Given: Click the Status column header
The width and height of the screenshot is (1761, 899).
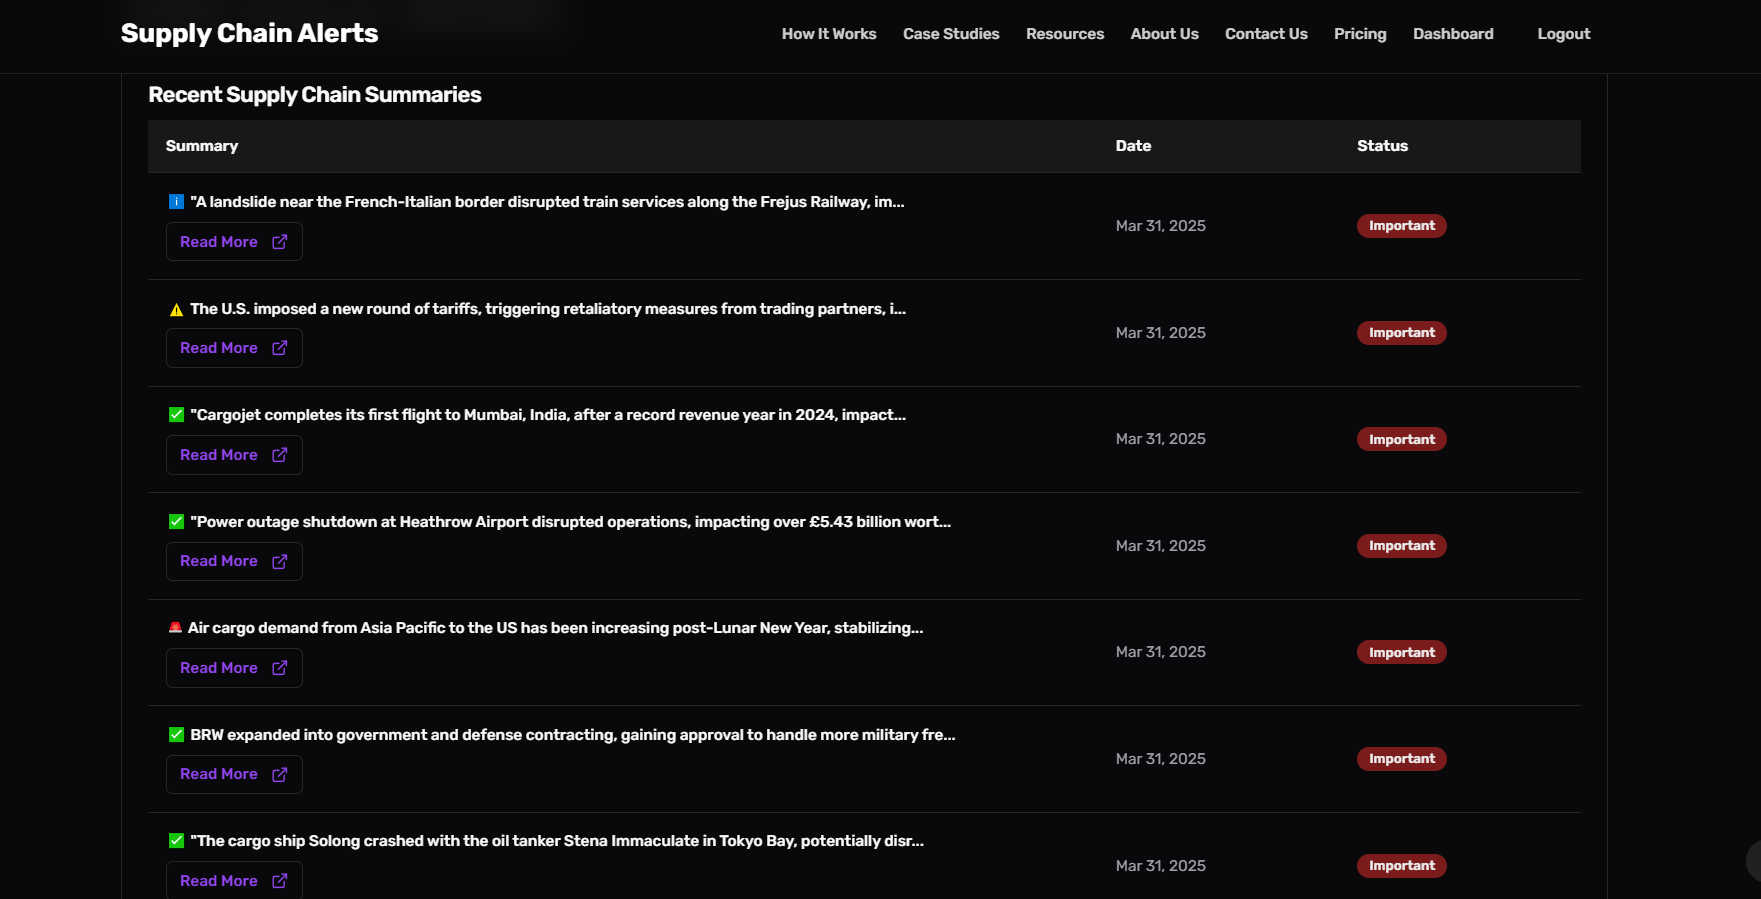Looking at the screenshot, I should pos(1382,146).
